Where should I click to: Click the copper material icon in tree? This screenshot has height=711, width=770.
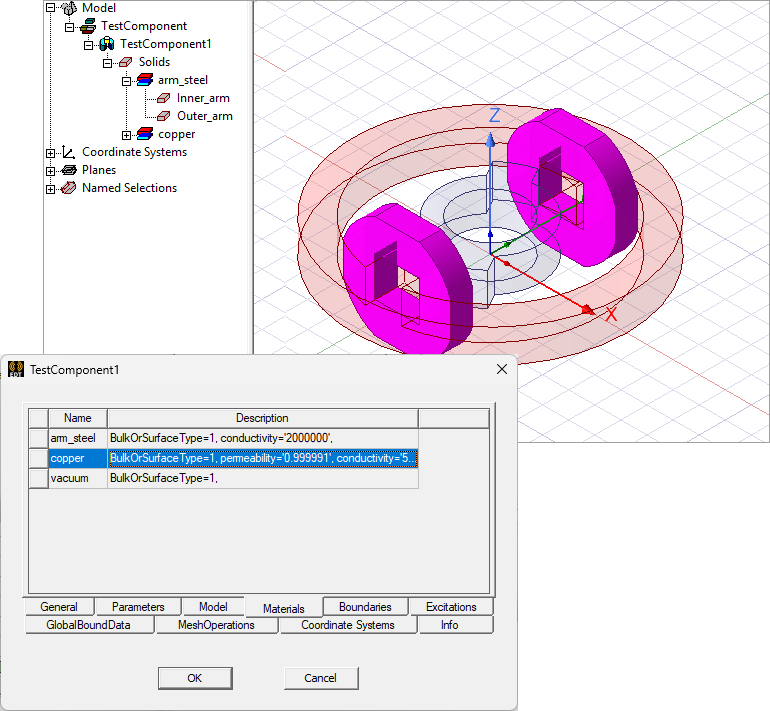click(145, 134)
